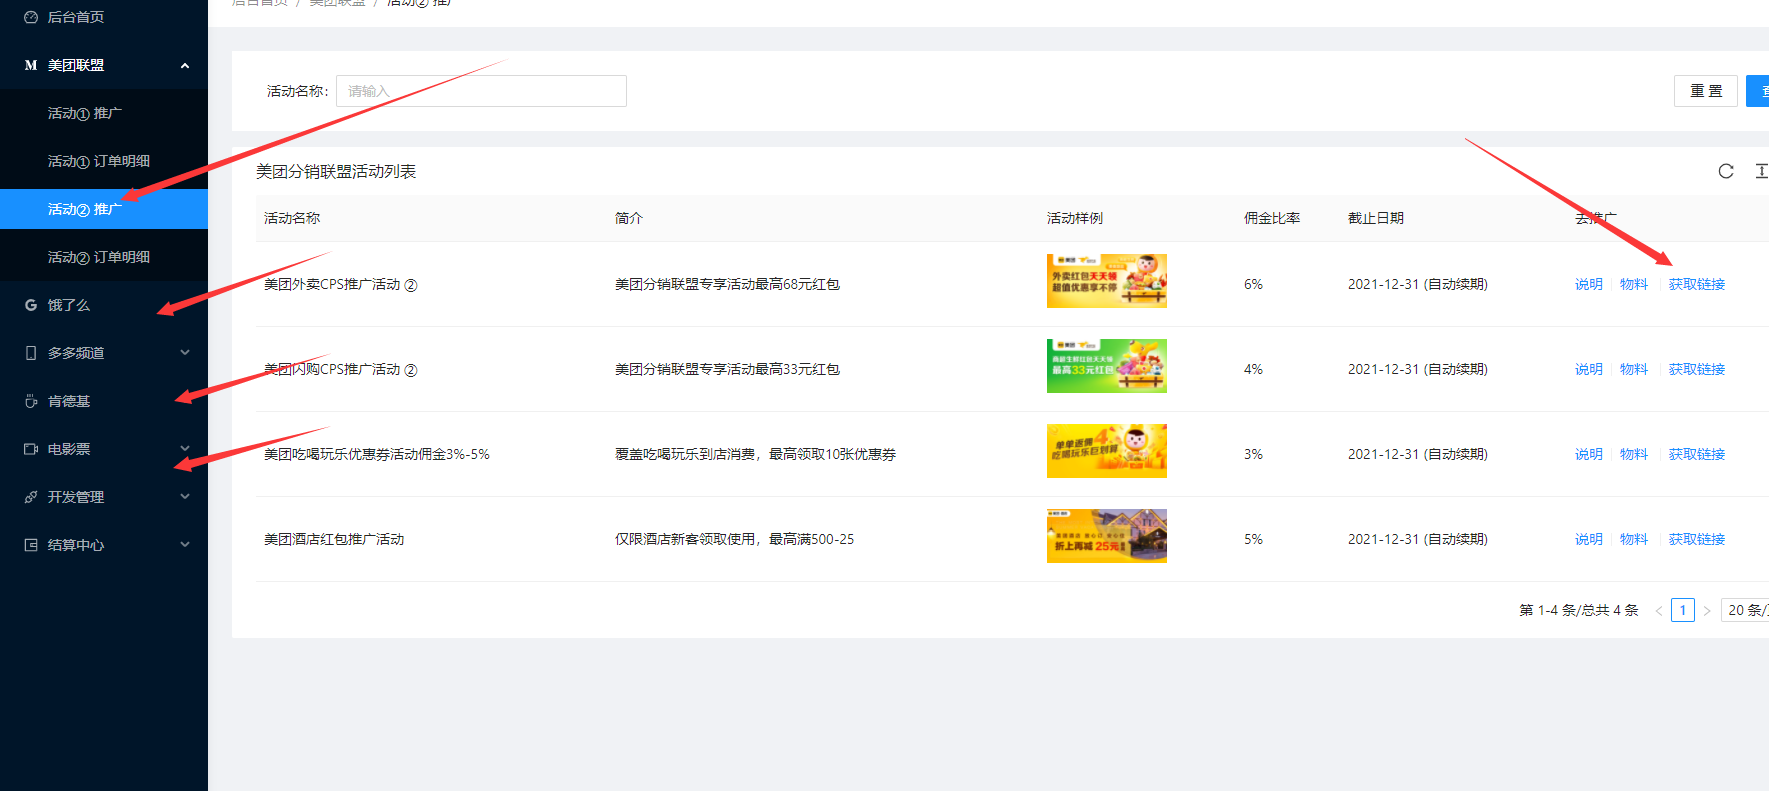This screenshot has width=1769, height=791.
Task: Click the 美团吃喝玩乐 activity sample thumbnail
Action: 1106,451
